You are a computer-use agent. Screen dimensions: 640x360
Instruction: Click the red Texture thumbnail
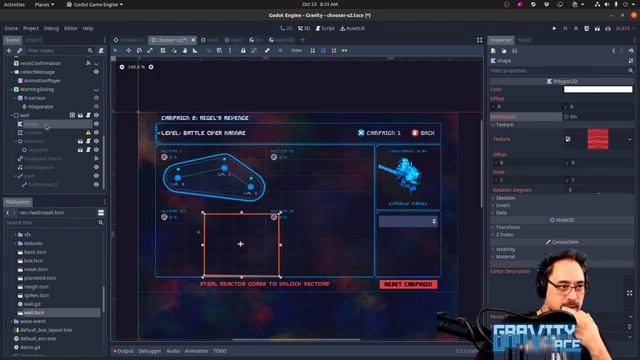[x=598, y=139]
